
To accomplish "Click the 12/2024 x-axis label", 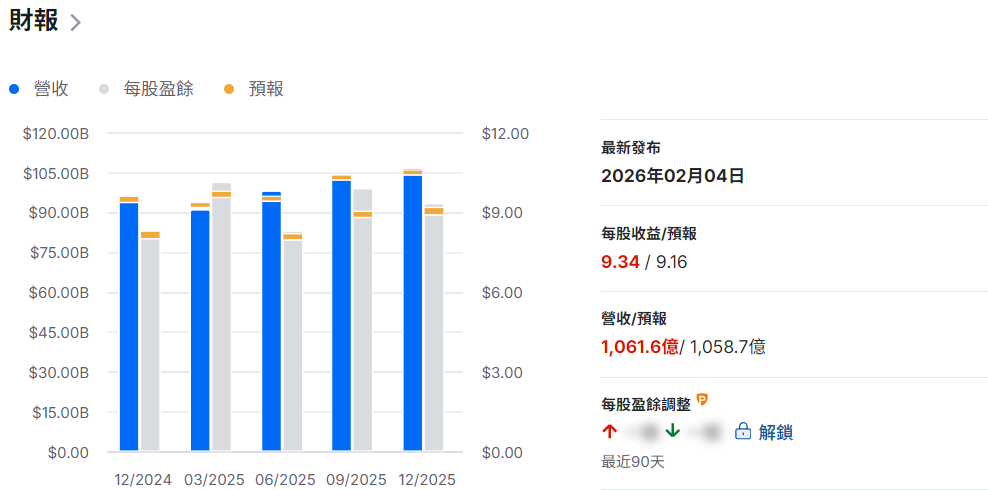I will click(x=143, y=480).
